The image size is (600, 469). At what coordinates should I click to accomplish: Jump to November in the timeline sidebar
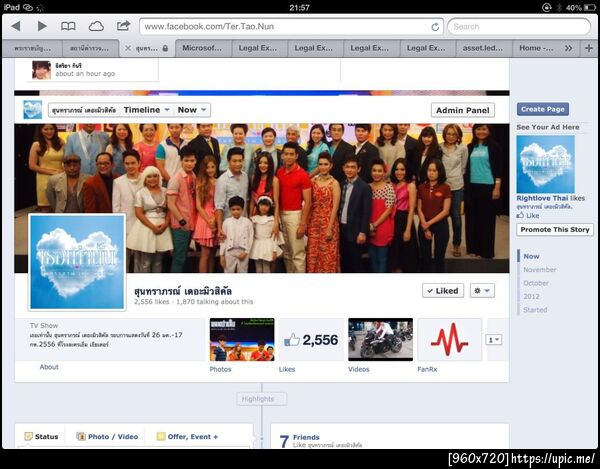pos(540,270)
